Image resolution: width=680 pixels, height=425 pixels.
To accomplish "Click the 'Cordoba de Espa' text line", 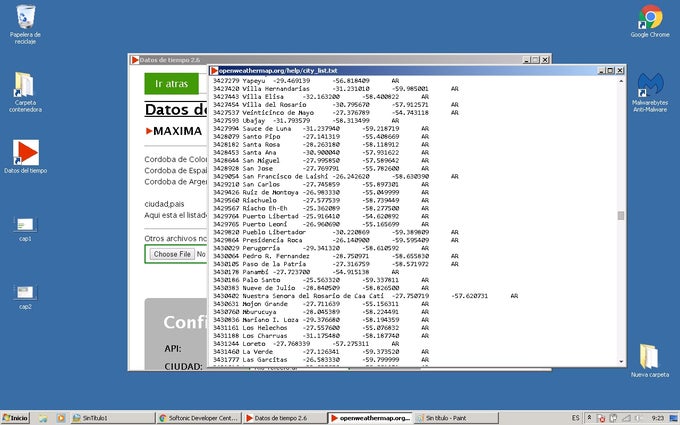I will (x=176, y=170).
